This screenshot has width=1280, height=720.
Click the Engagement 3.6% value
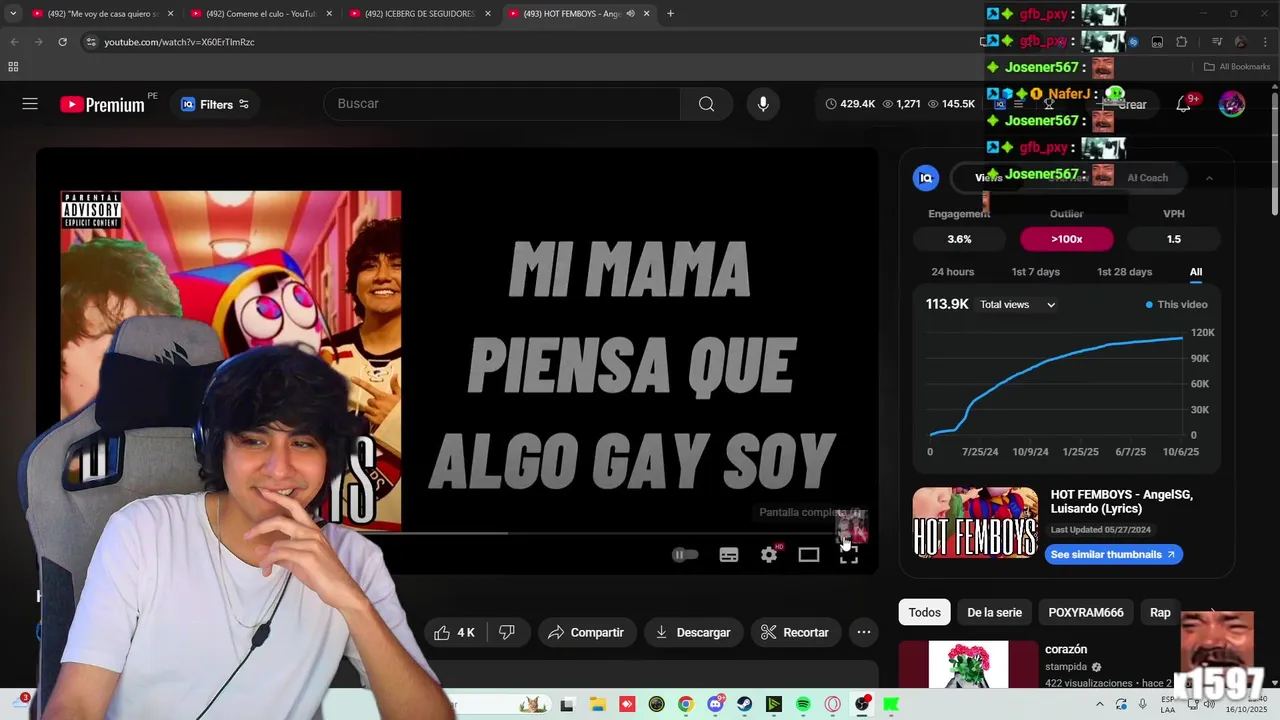tap(959, 239)
